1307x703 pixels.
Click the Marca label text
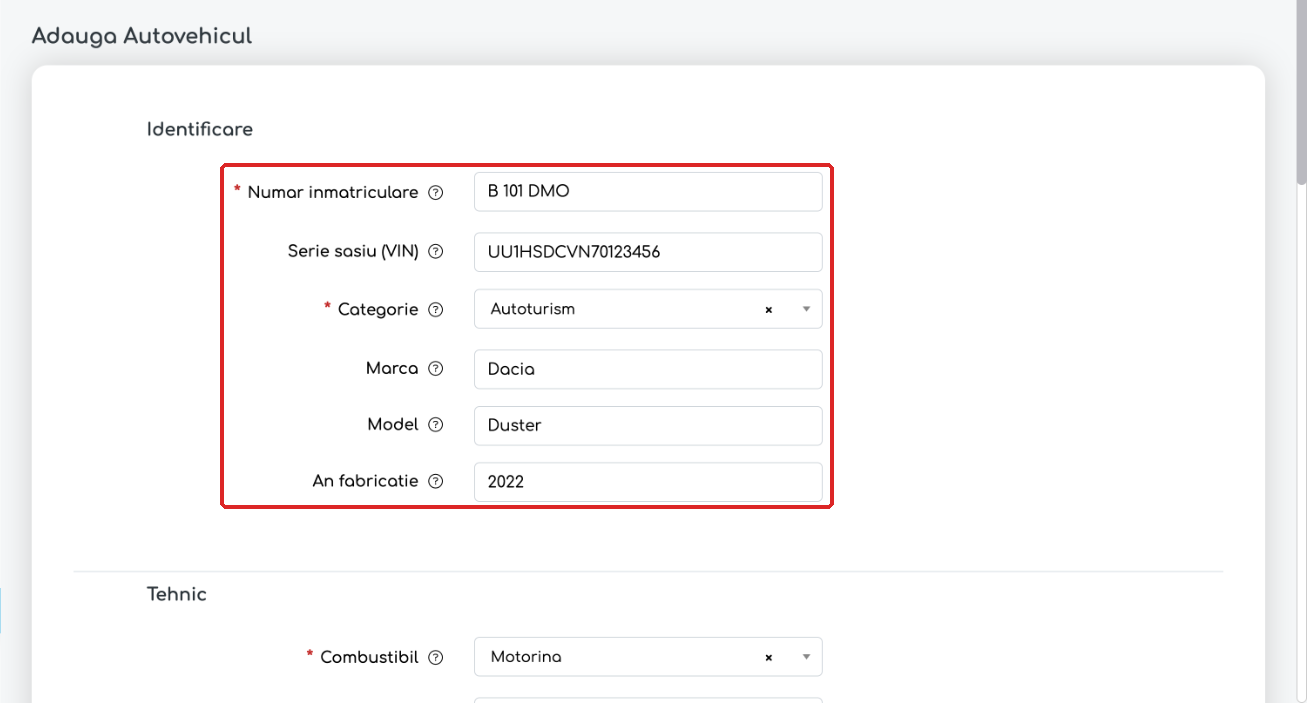pos(392,369)
